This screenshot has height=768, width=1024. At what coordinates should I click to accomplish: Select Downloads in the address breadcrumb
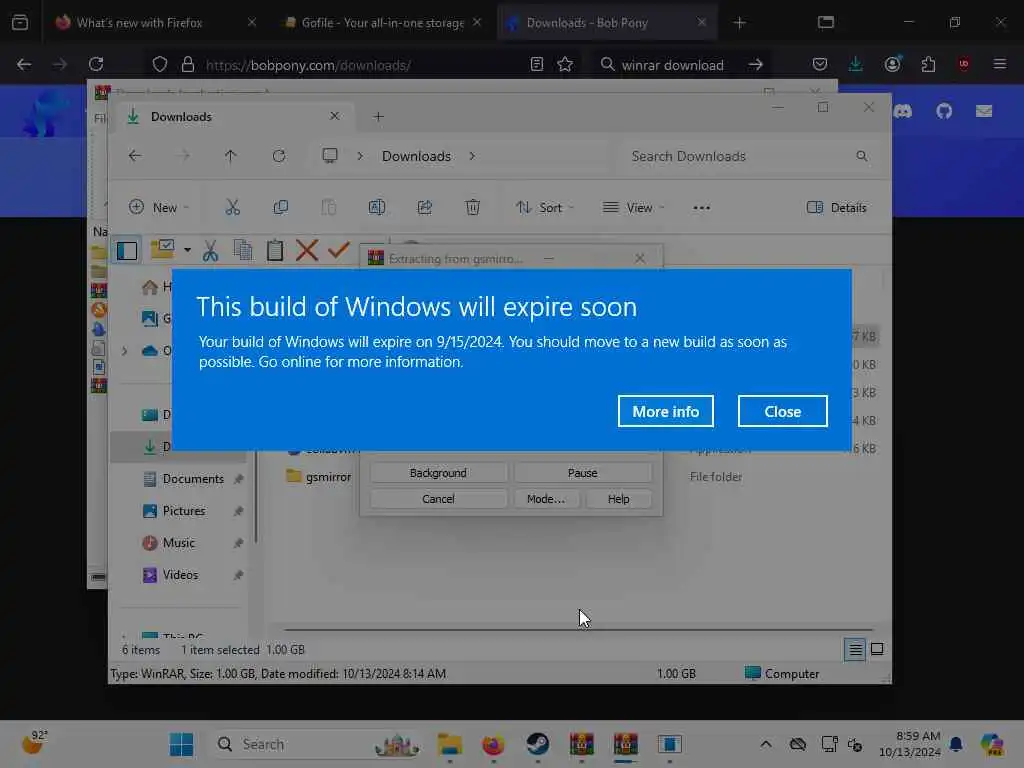coord(416,156)
